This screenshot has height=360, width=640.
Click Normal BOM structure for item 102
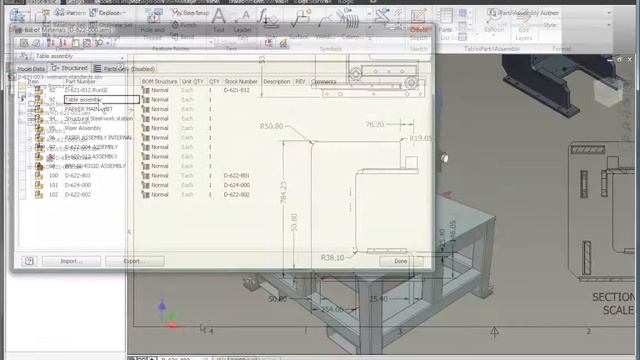(x=155, y=195)
